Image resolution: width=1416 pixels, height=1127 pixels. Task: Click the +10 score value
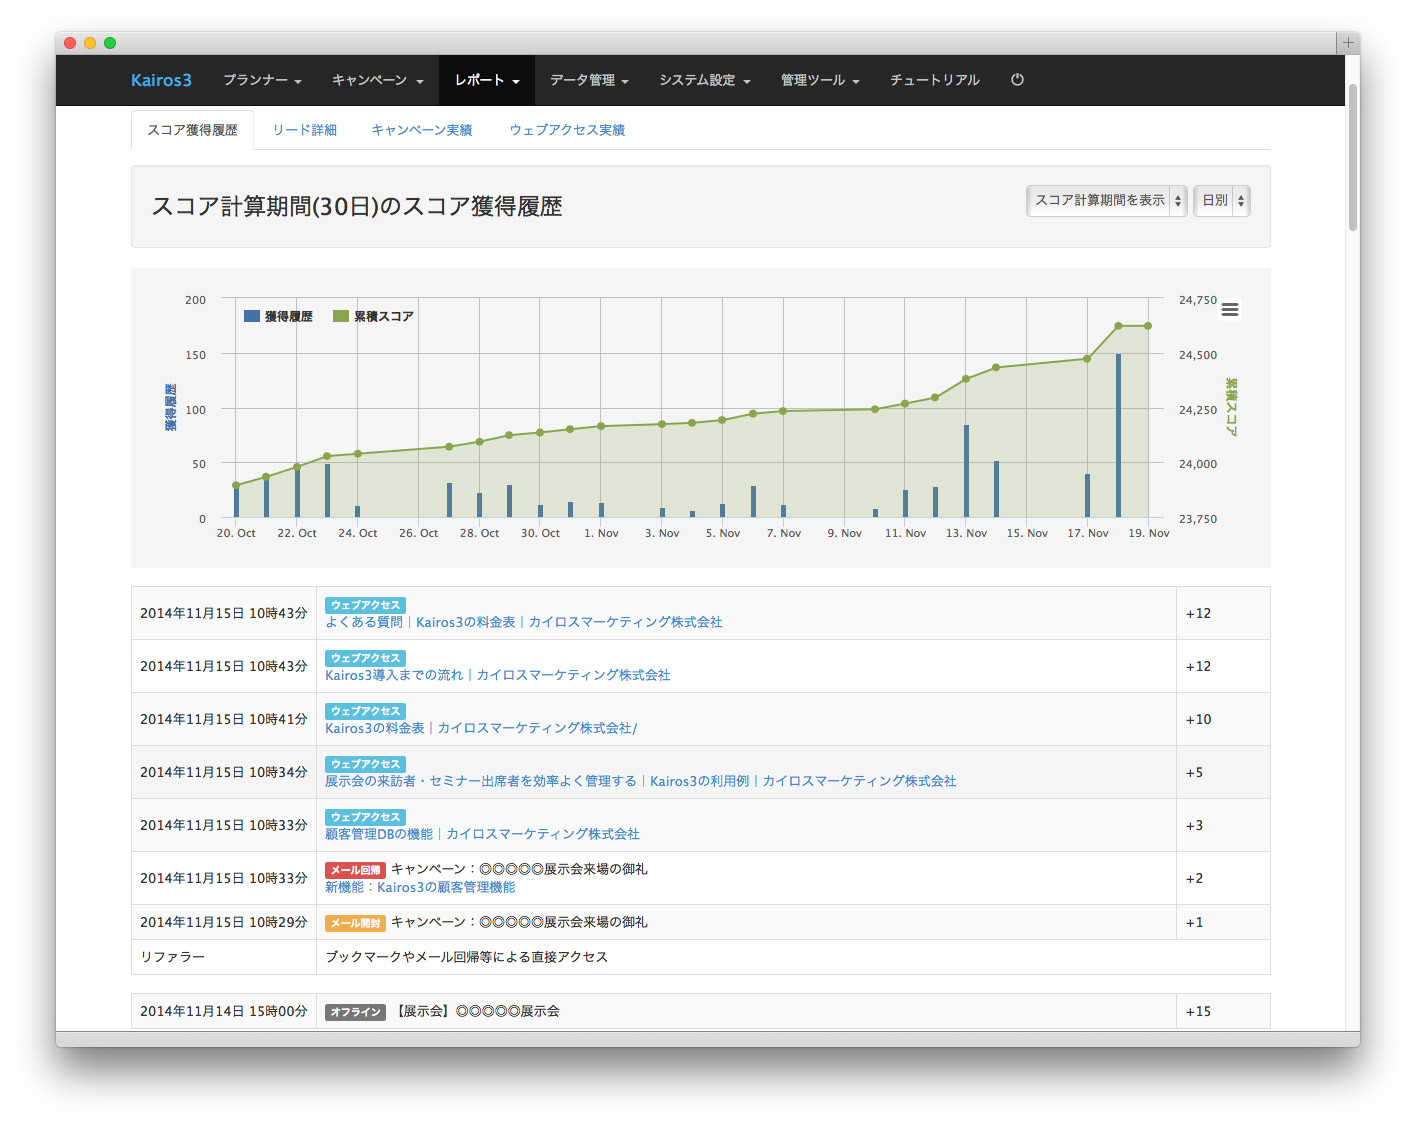click(x=1198, y=719)
